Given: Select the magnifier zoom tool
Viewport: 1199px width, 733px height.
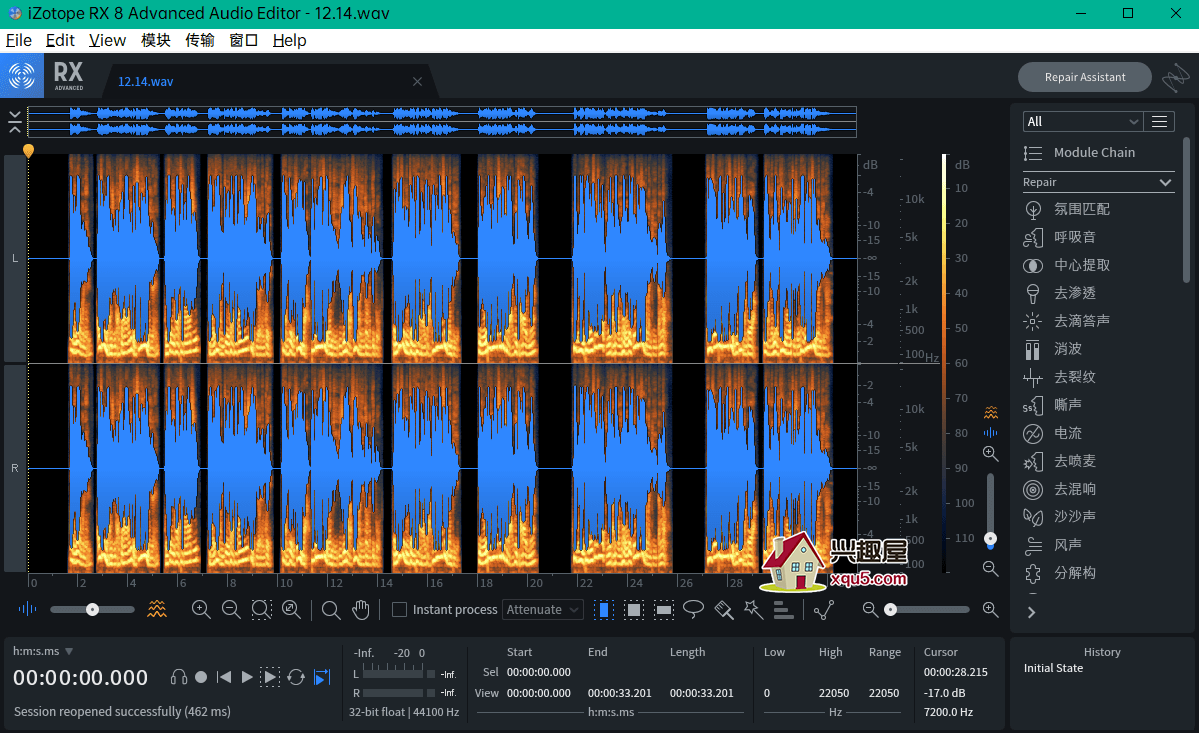Looking at the screenshot, I should click(331, 609).
